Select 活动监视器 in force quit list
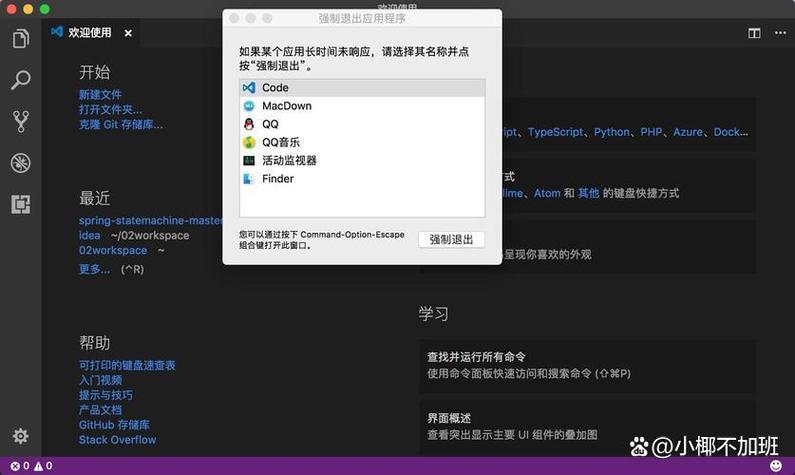 (x=362, y=161)
